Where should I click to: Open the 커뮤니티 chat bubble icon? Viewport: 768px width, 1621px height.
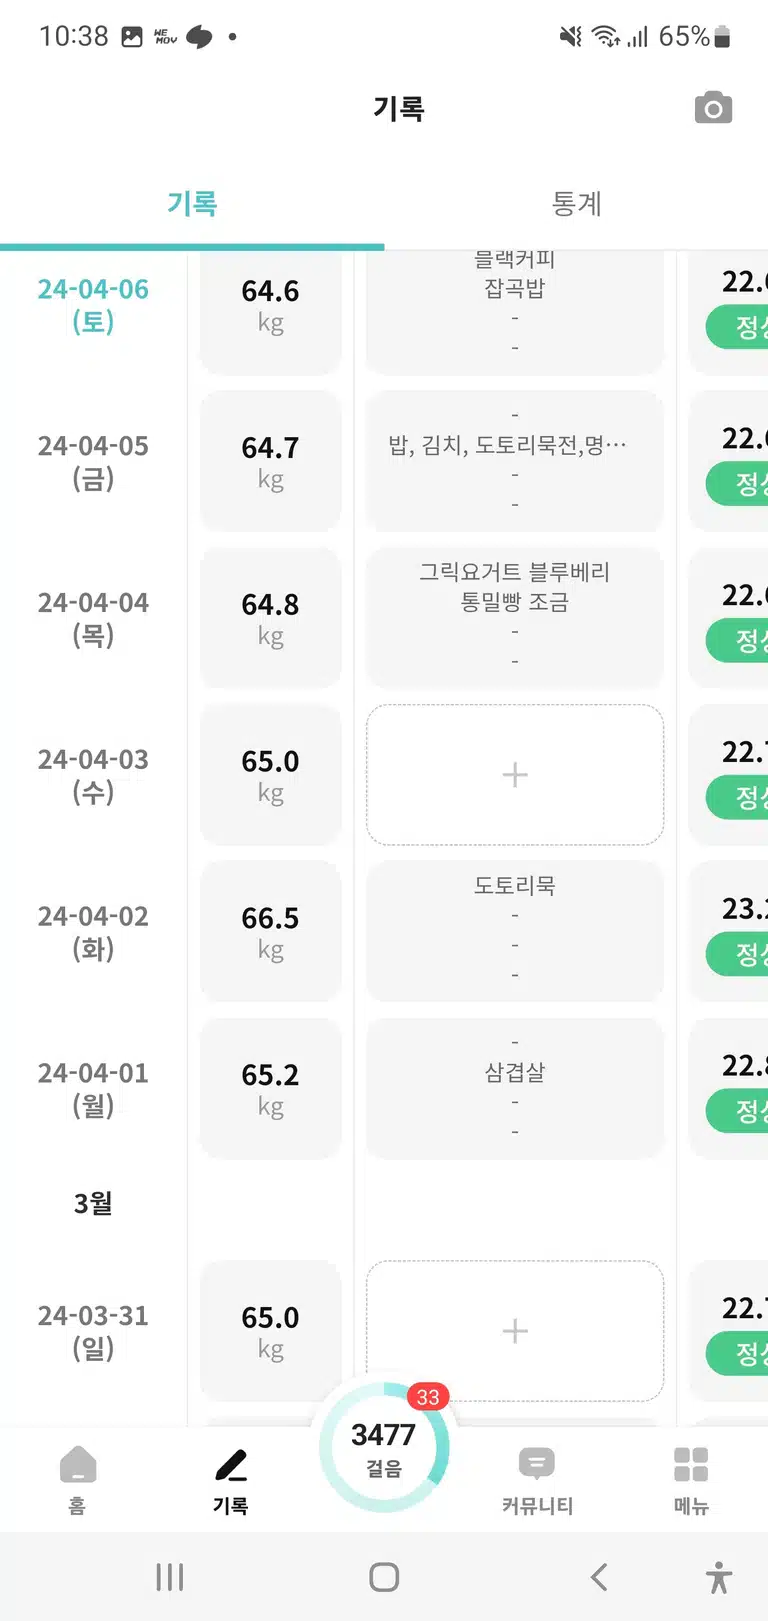point(537,1464)
